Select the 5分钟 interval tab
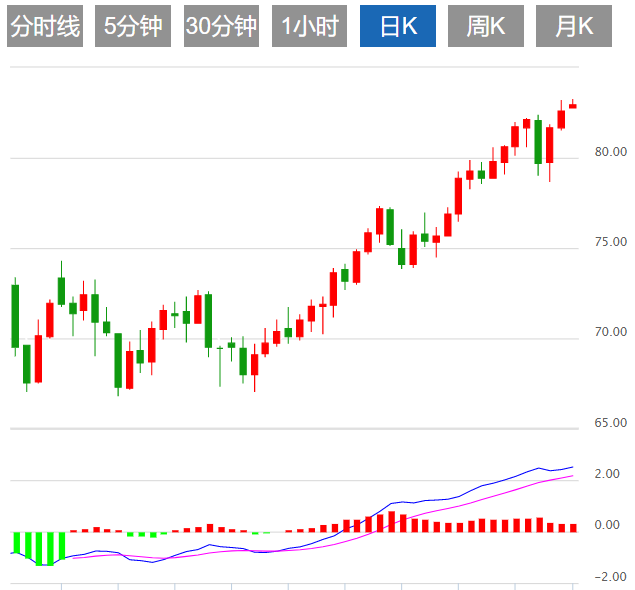 133,26
